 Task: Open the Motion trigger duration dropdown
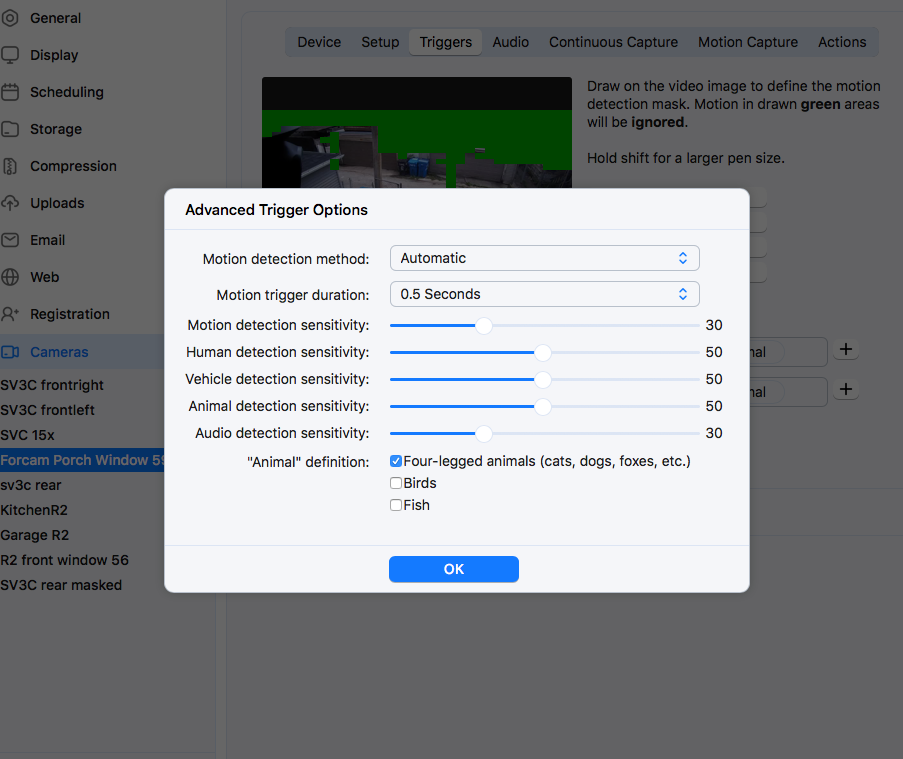tap(544, 294)
